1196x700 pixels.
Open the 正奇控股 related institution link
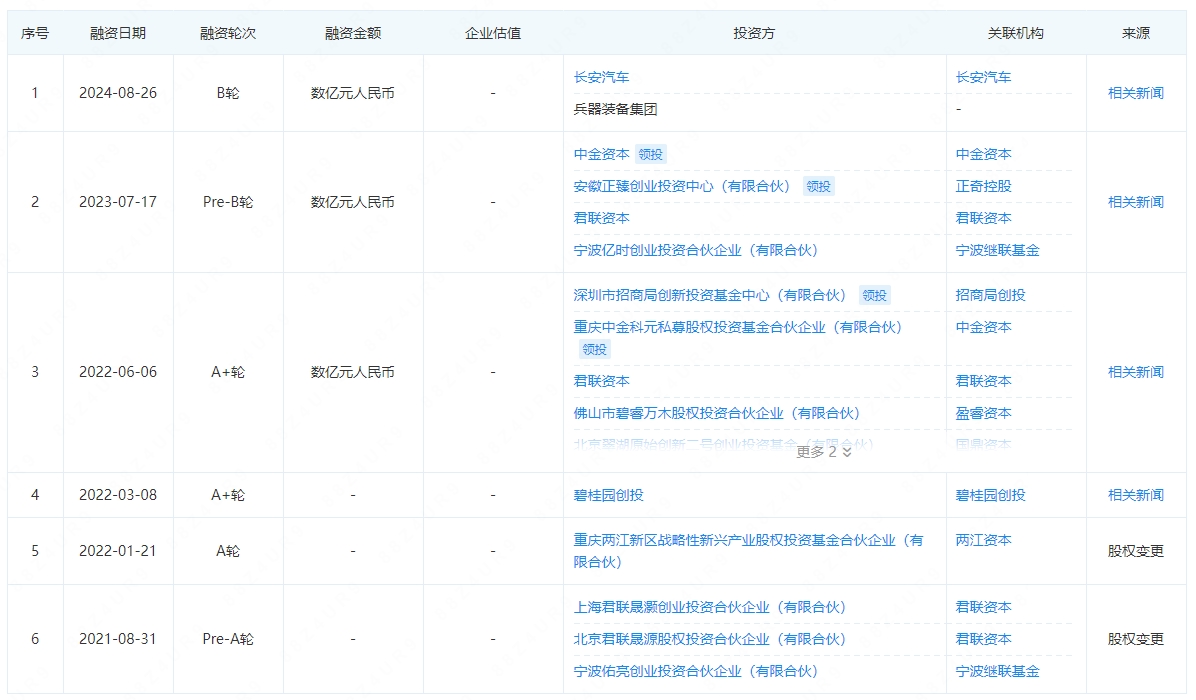(x=983, y=186)
